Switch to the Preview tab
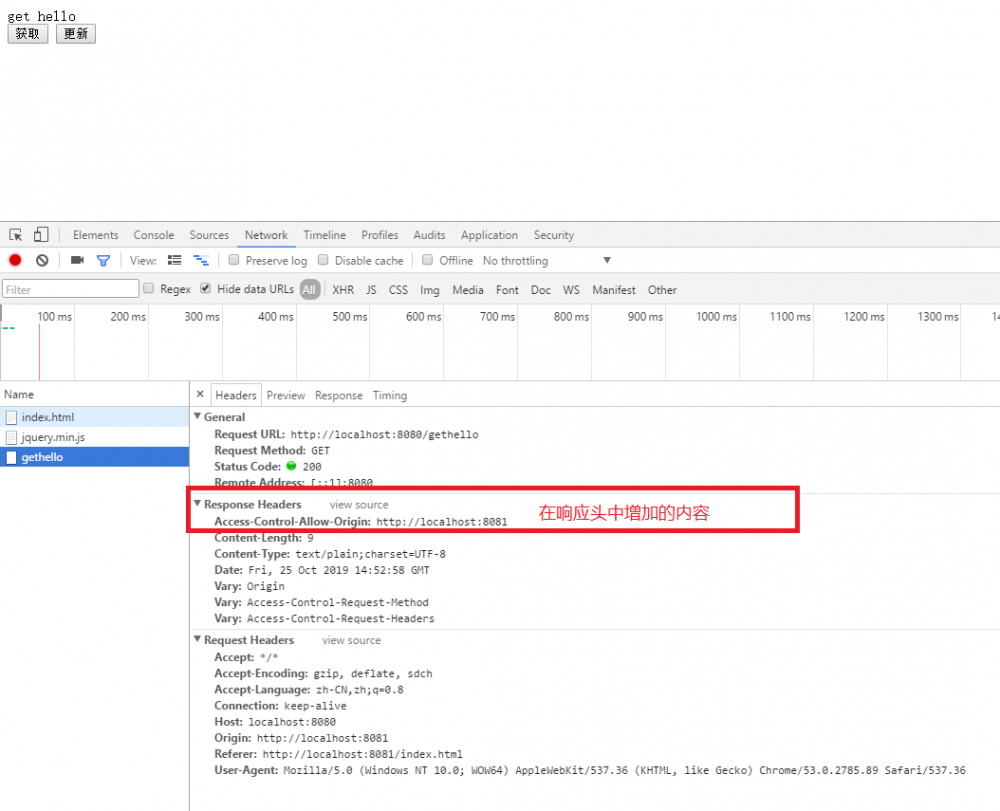1000x811 pixels. pyautogui.click(x=286, y=395)
